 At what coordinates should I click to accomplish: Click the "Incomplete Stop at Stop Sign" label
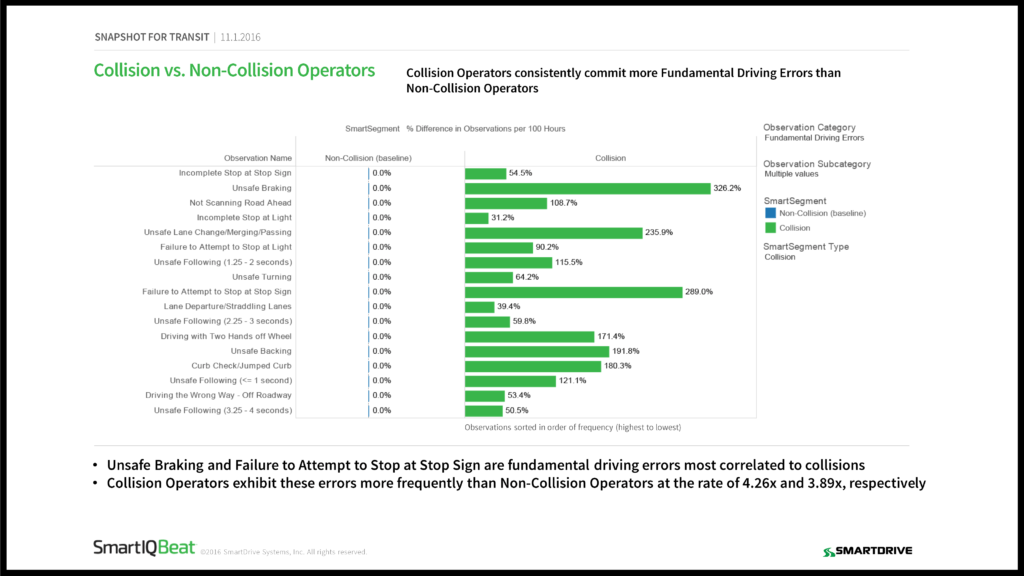click(x=235, y=173)
